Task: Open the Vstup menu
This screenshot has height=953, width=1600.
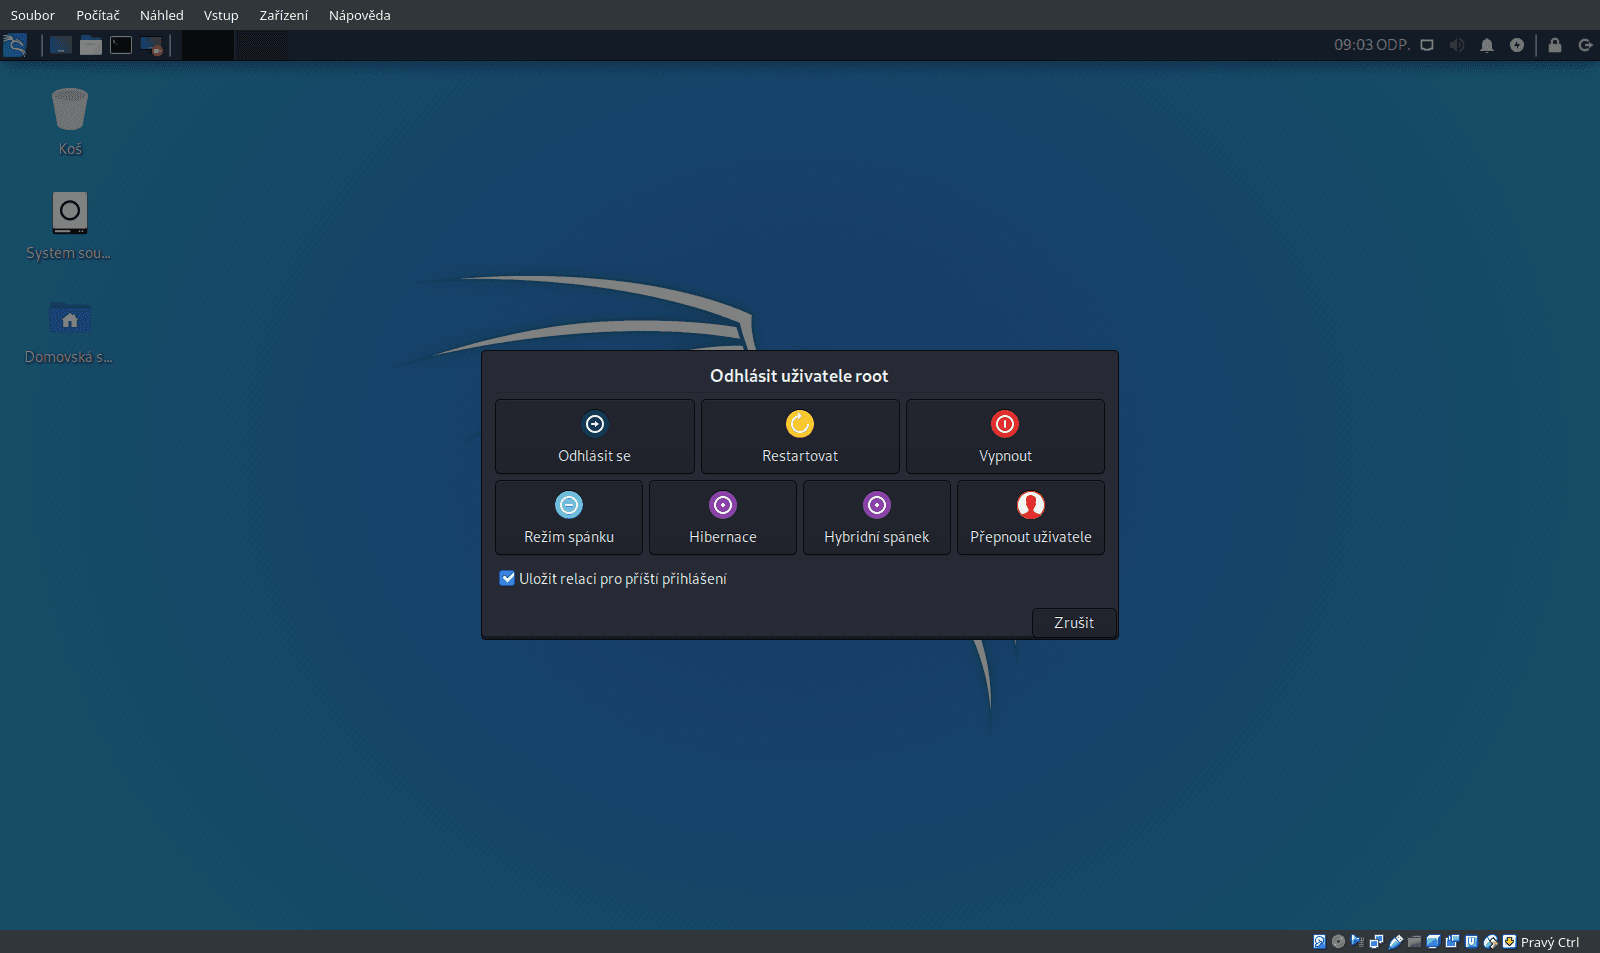Action: [x=221, y=15]
